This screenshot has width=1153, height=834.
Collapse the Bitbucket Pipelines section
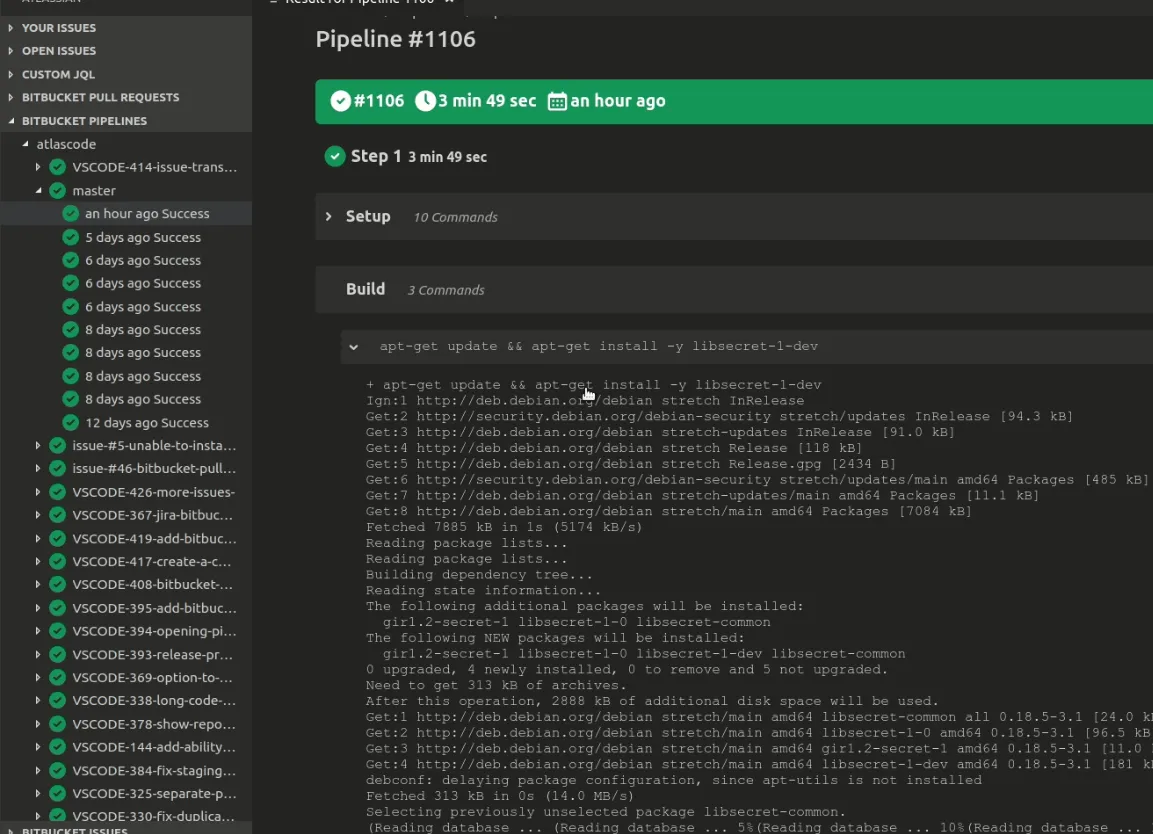tap(11, 121)
